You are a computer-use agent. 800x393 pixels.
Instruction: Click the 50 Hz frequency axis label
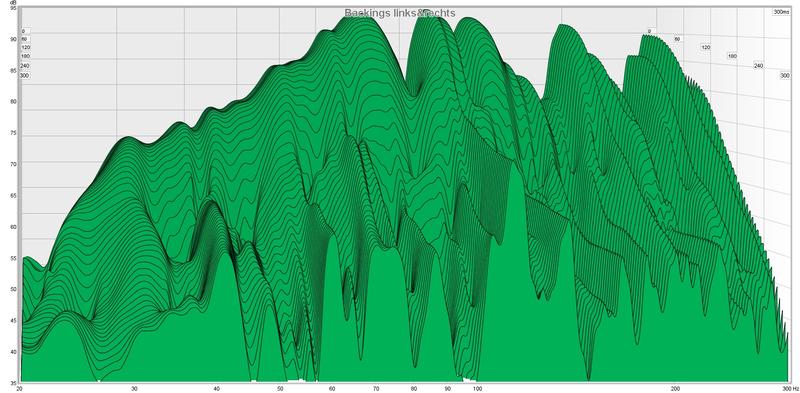(280, 389)
